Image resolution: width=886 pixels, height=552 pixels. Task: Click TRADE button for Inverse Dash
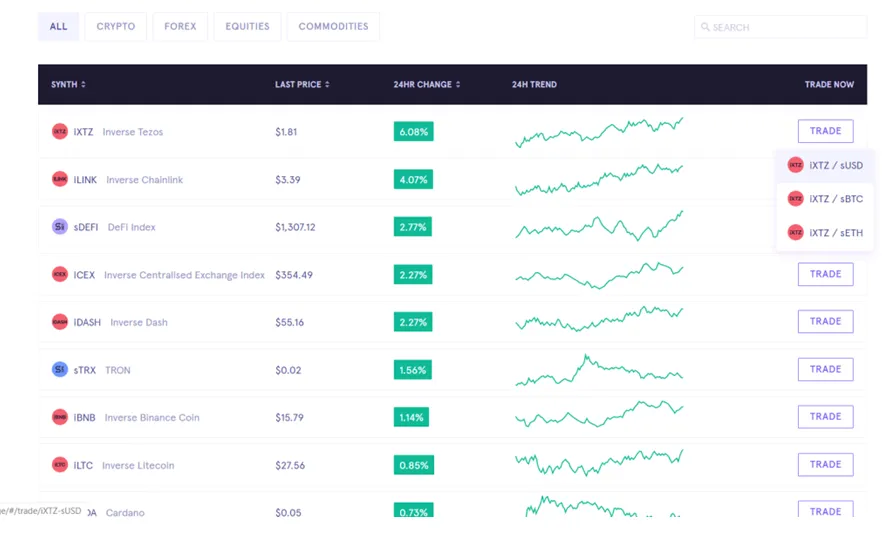click(826, 321)
